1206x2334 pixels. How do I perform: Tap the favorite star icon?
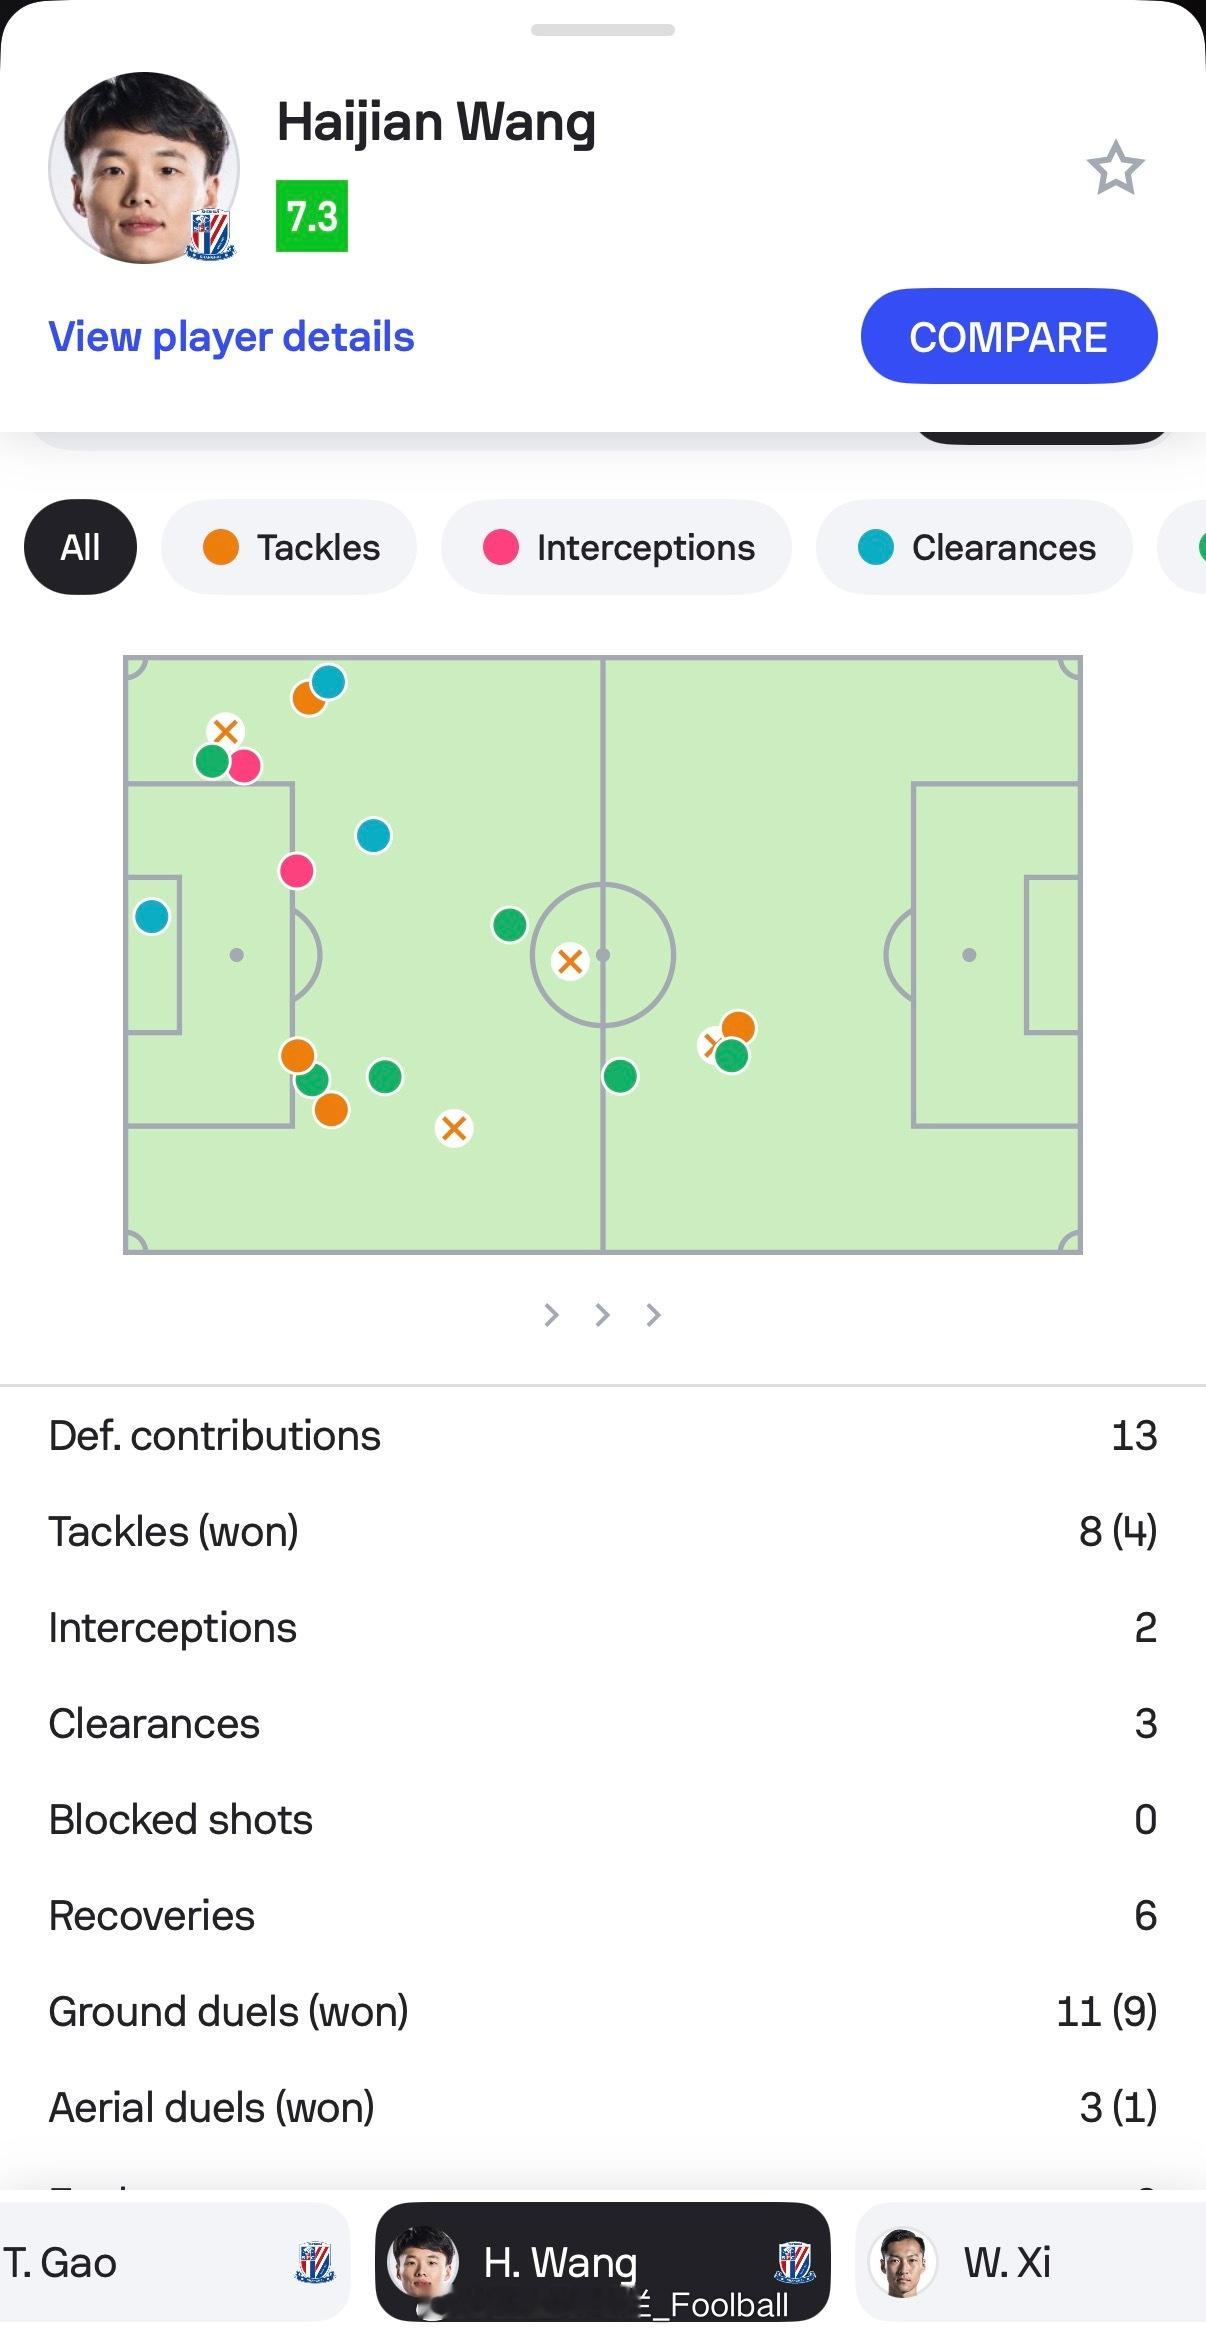[x=1114, y=168]
